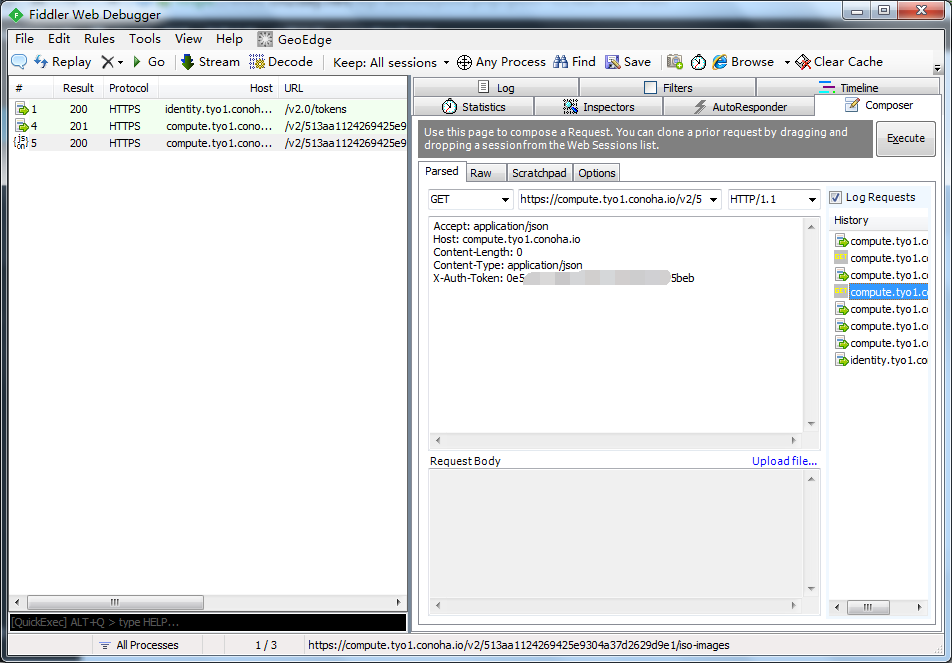This screenshot has width=952, height=663.
Task: Sort sessions by Result column header
Action: click(x=78, y=88)
